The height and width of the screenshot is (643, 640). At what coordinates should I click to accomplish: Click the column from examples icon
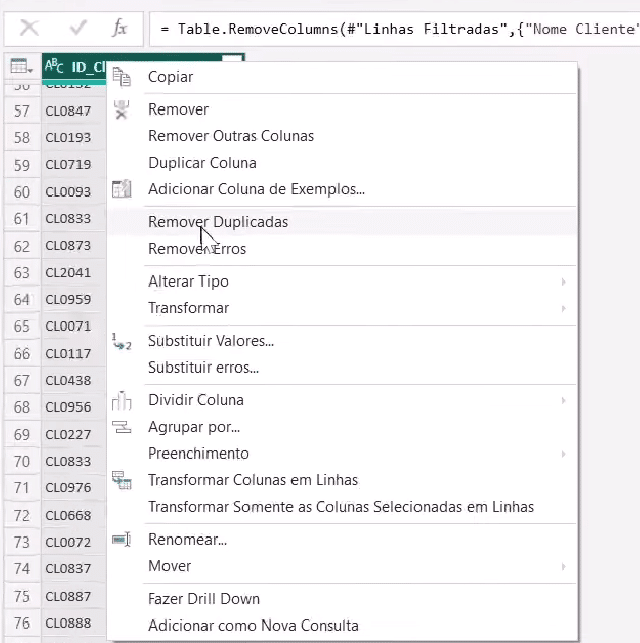click(x=122, y=189)
